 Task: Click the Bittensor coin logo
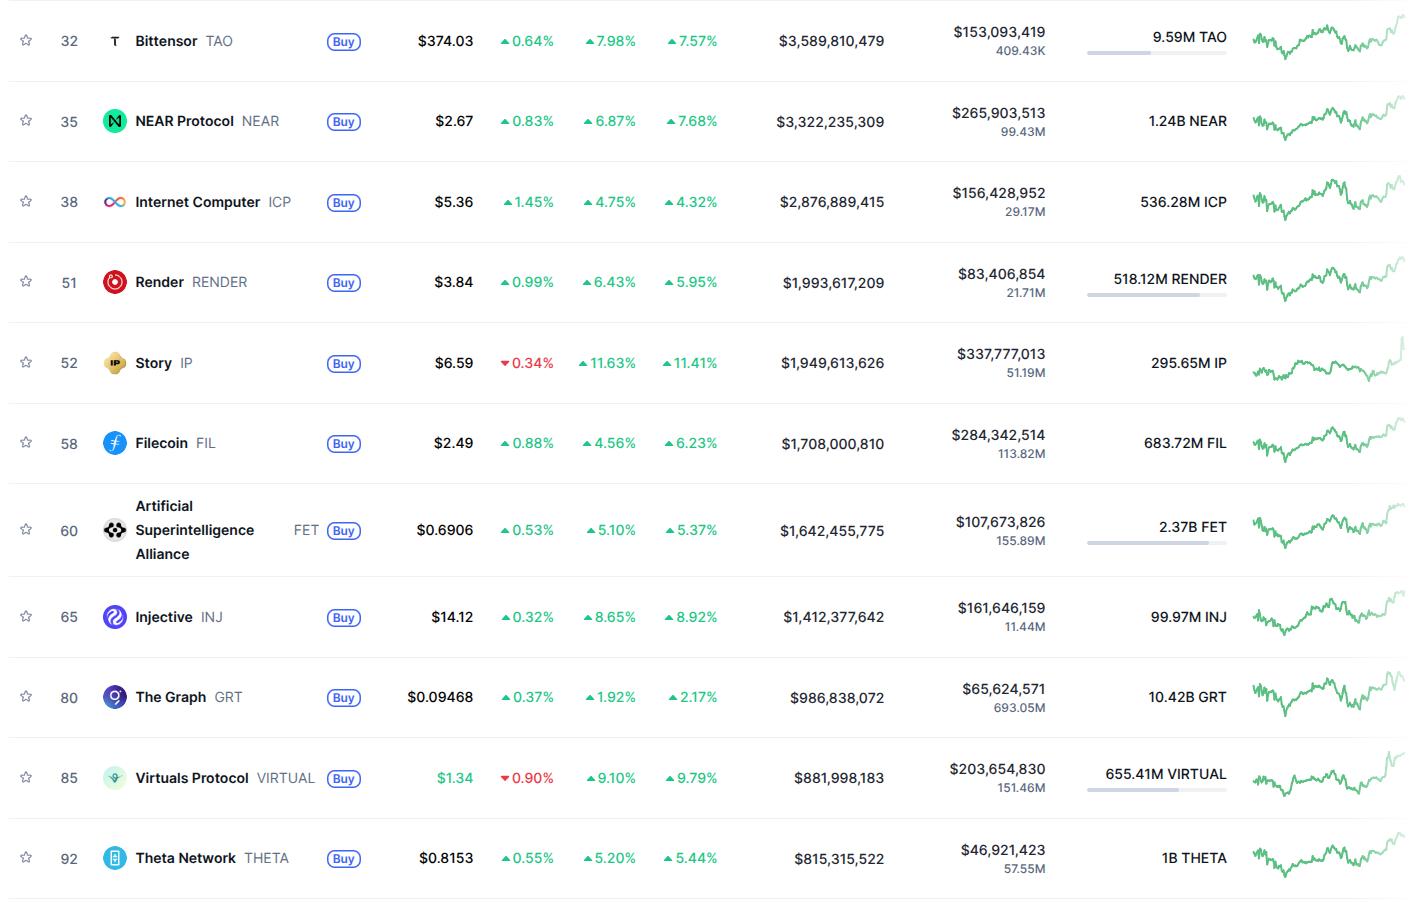115,41
